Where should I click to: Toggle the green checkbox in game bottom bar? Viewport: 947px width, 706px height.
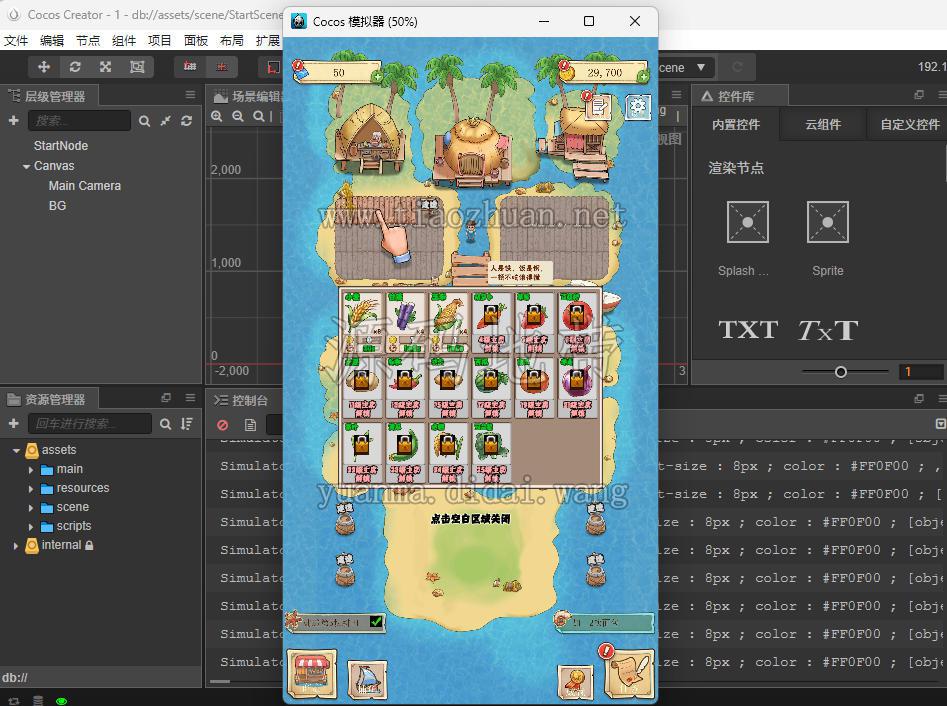point(376,621)
